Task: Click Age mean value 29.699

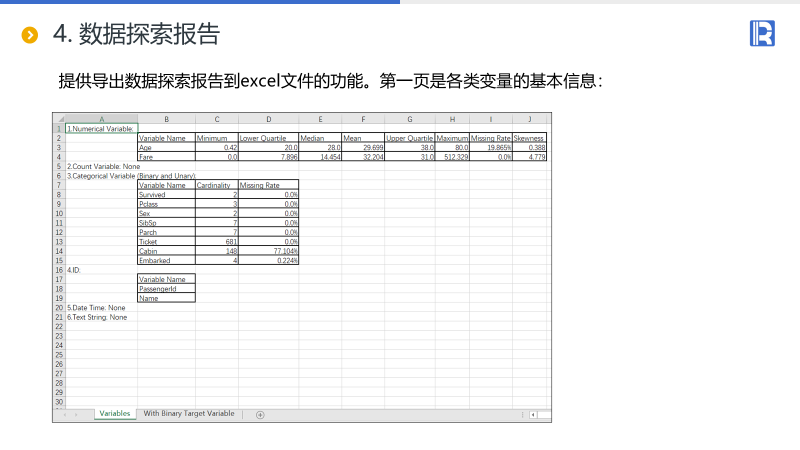Action: 363,147
